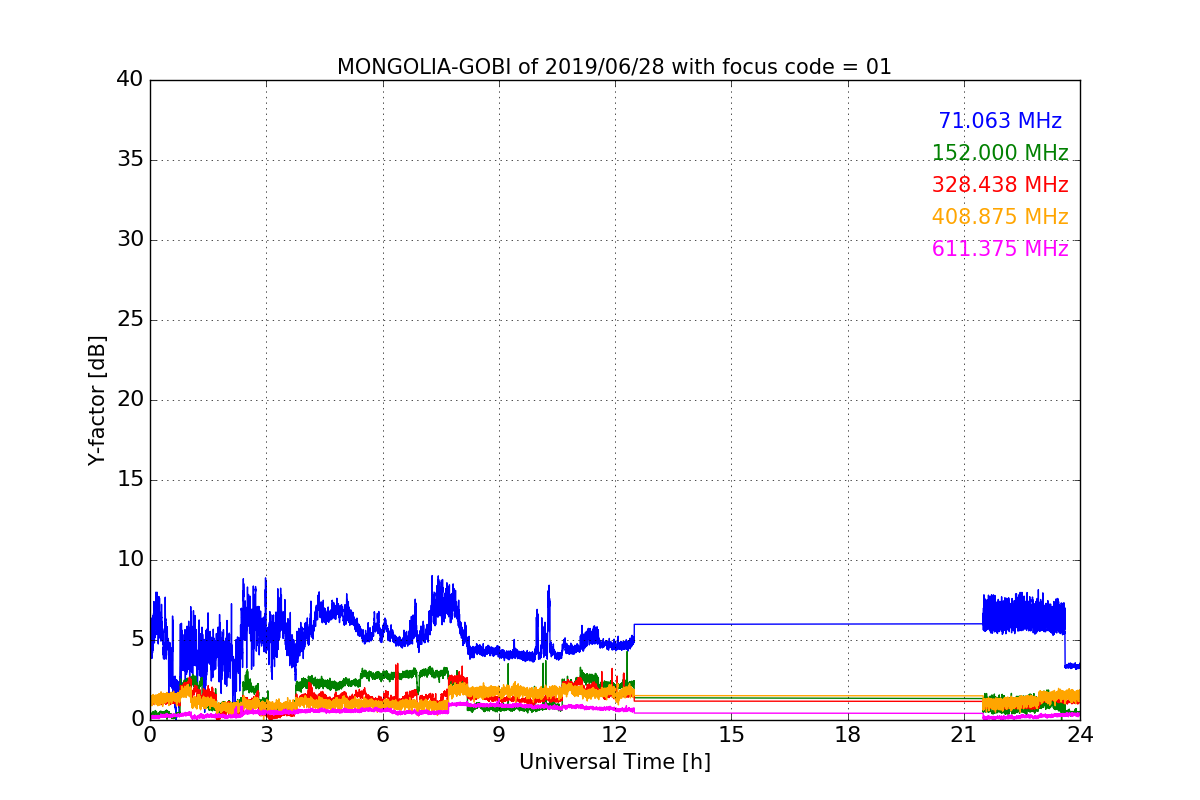Select the blue 71.063 MHz legend label
1200x800 pixels.
pos(1000,121)
